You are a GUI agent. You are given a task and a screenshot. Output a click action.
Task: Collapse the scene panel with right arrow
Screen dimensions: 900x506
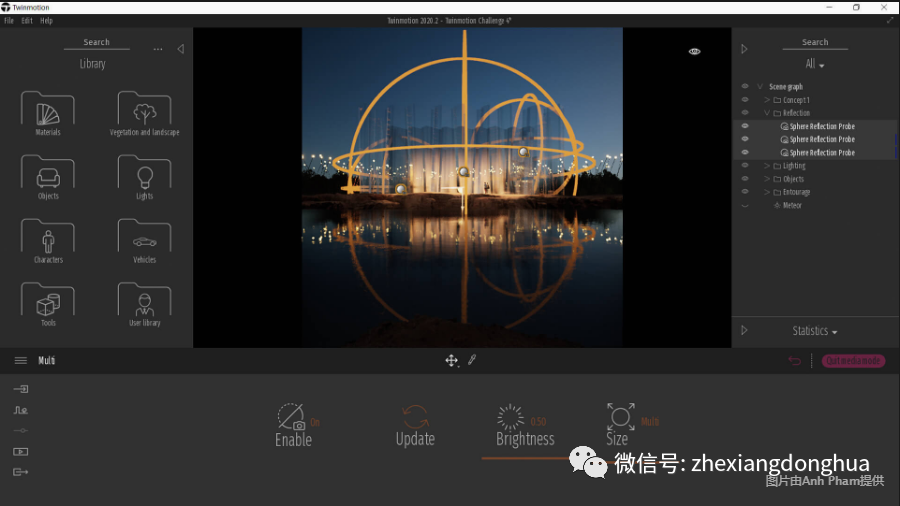pos(744,49)
